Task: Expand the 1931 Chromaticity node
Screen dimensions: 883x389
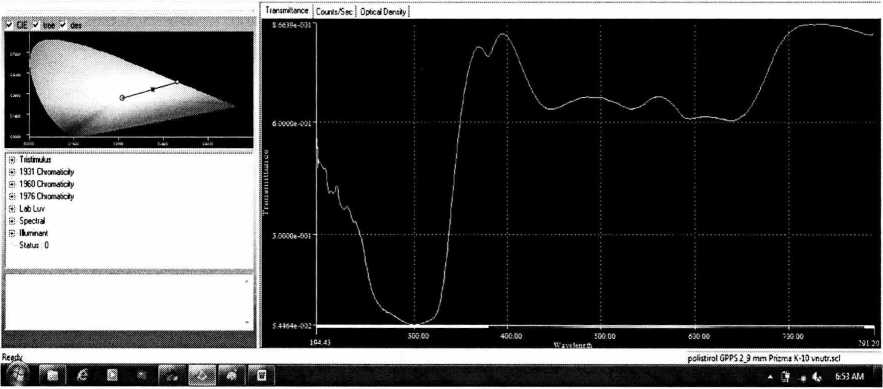Action: (12, 172)
